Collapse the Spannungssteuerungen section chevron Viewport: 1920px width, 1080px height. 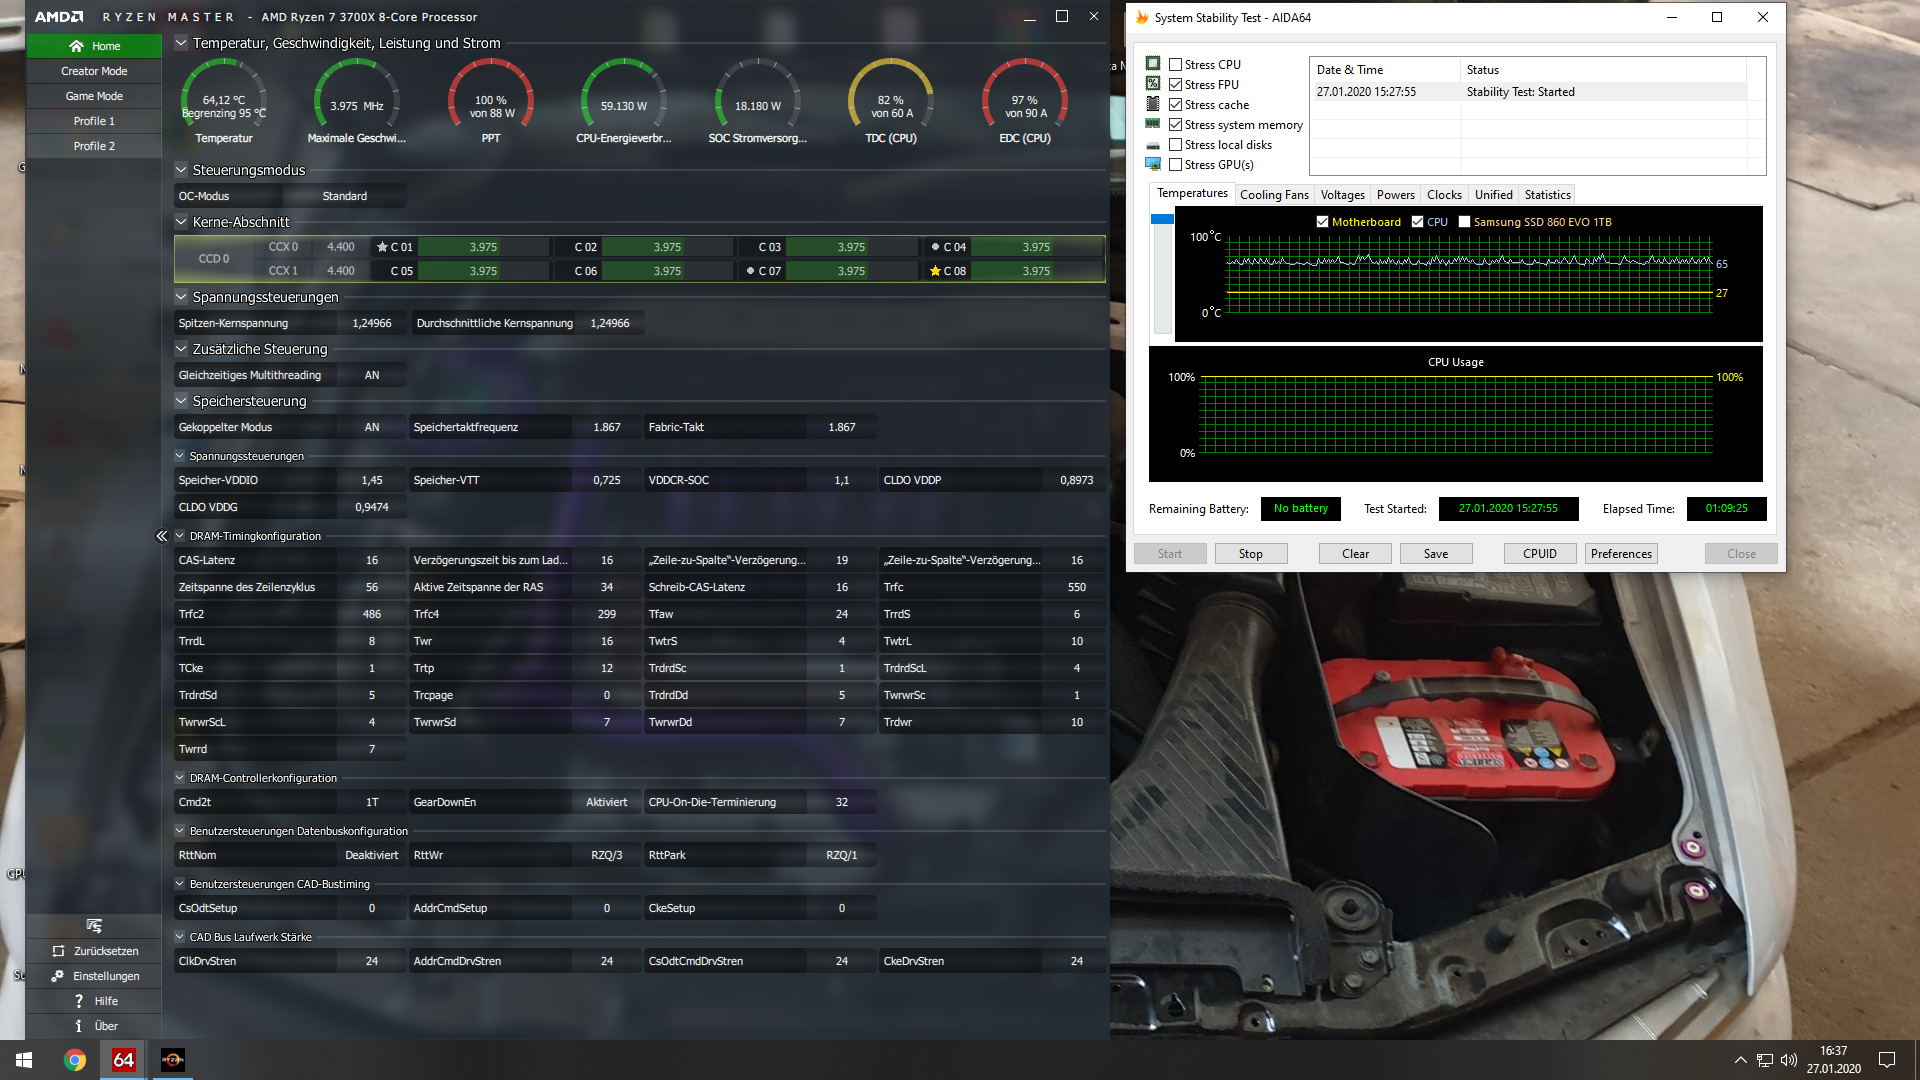181,297
